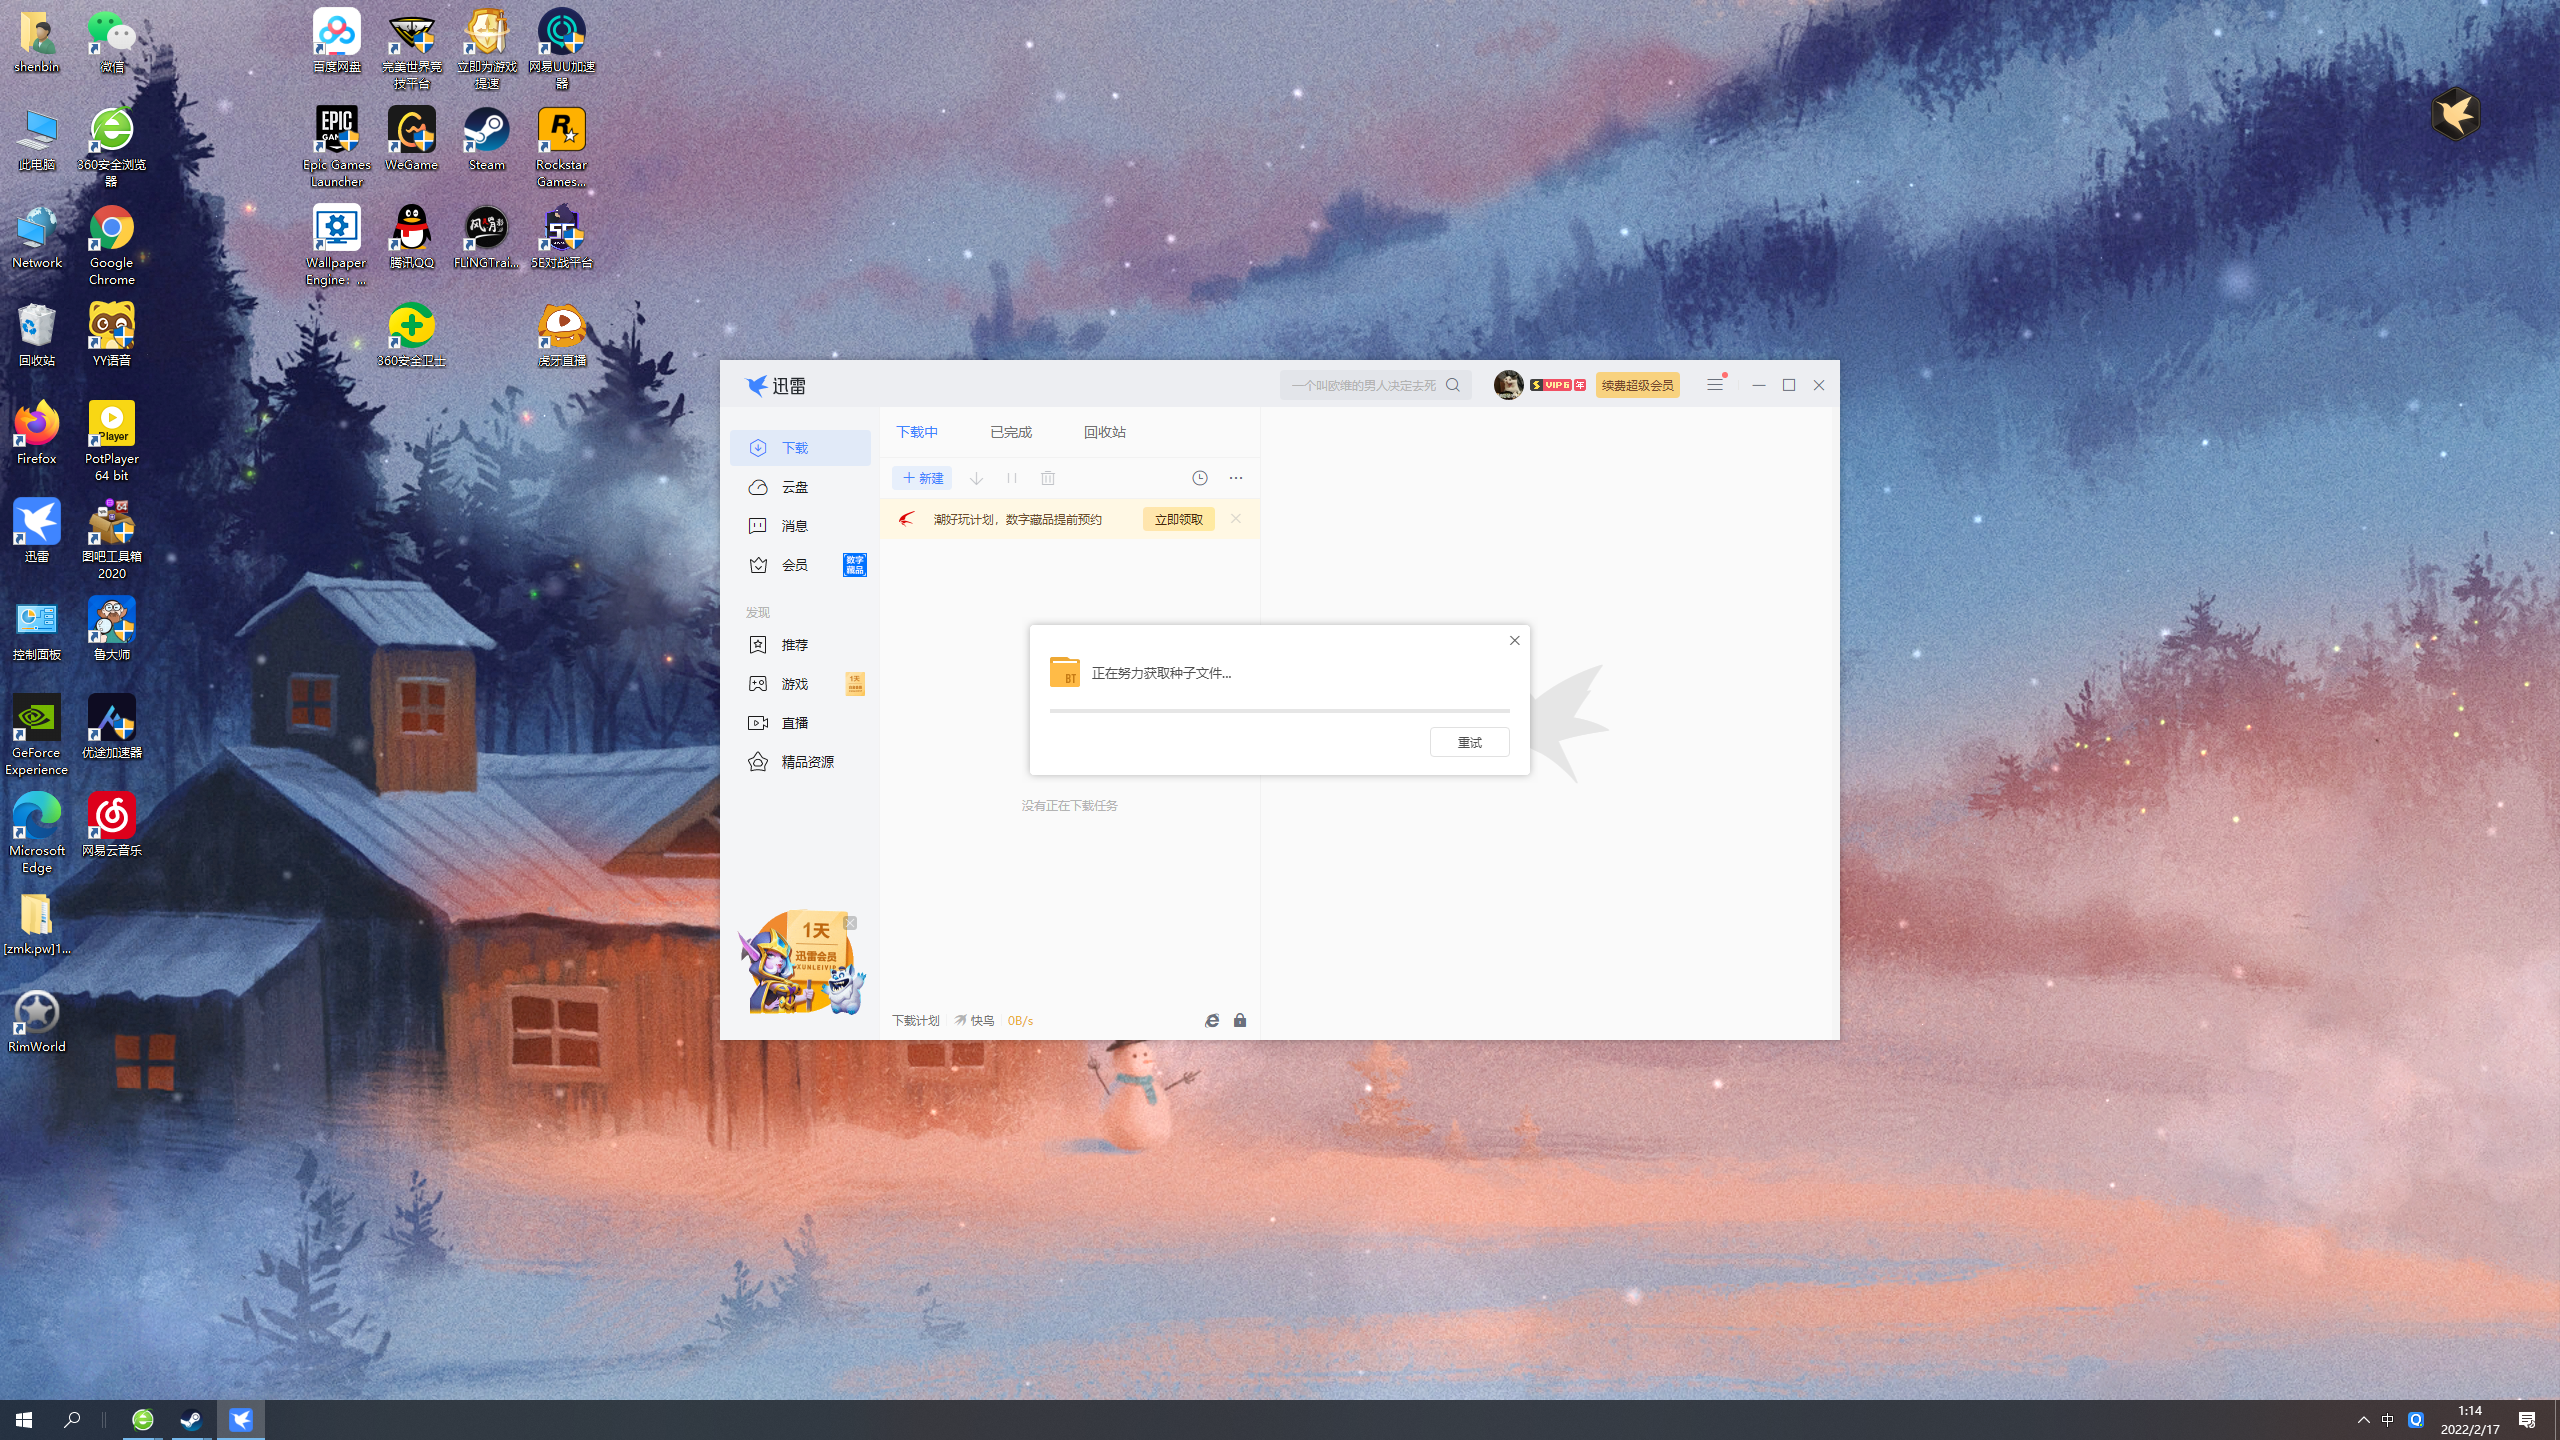Click the 重试 retry button
Viewport: 2560px width, 1440px height.
point(1469,742)
